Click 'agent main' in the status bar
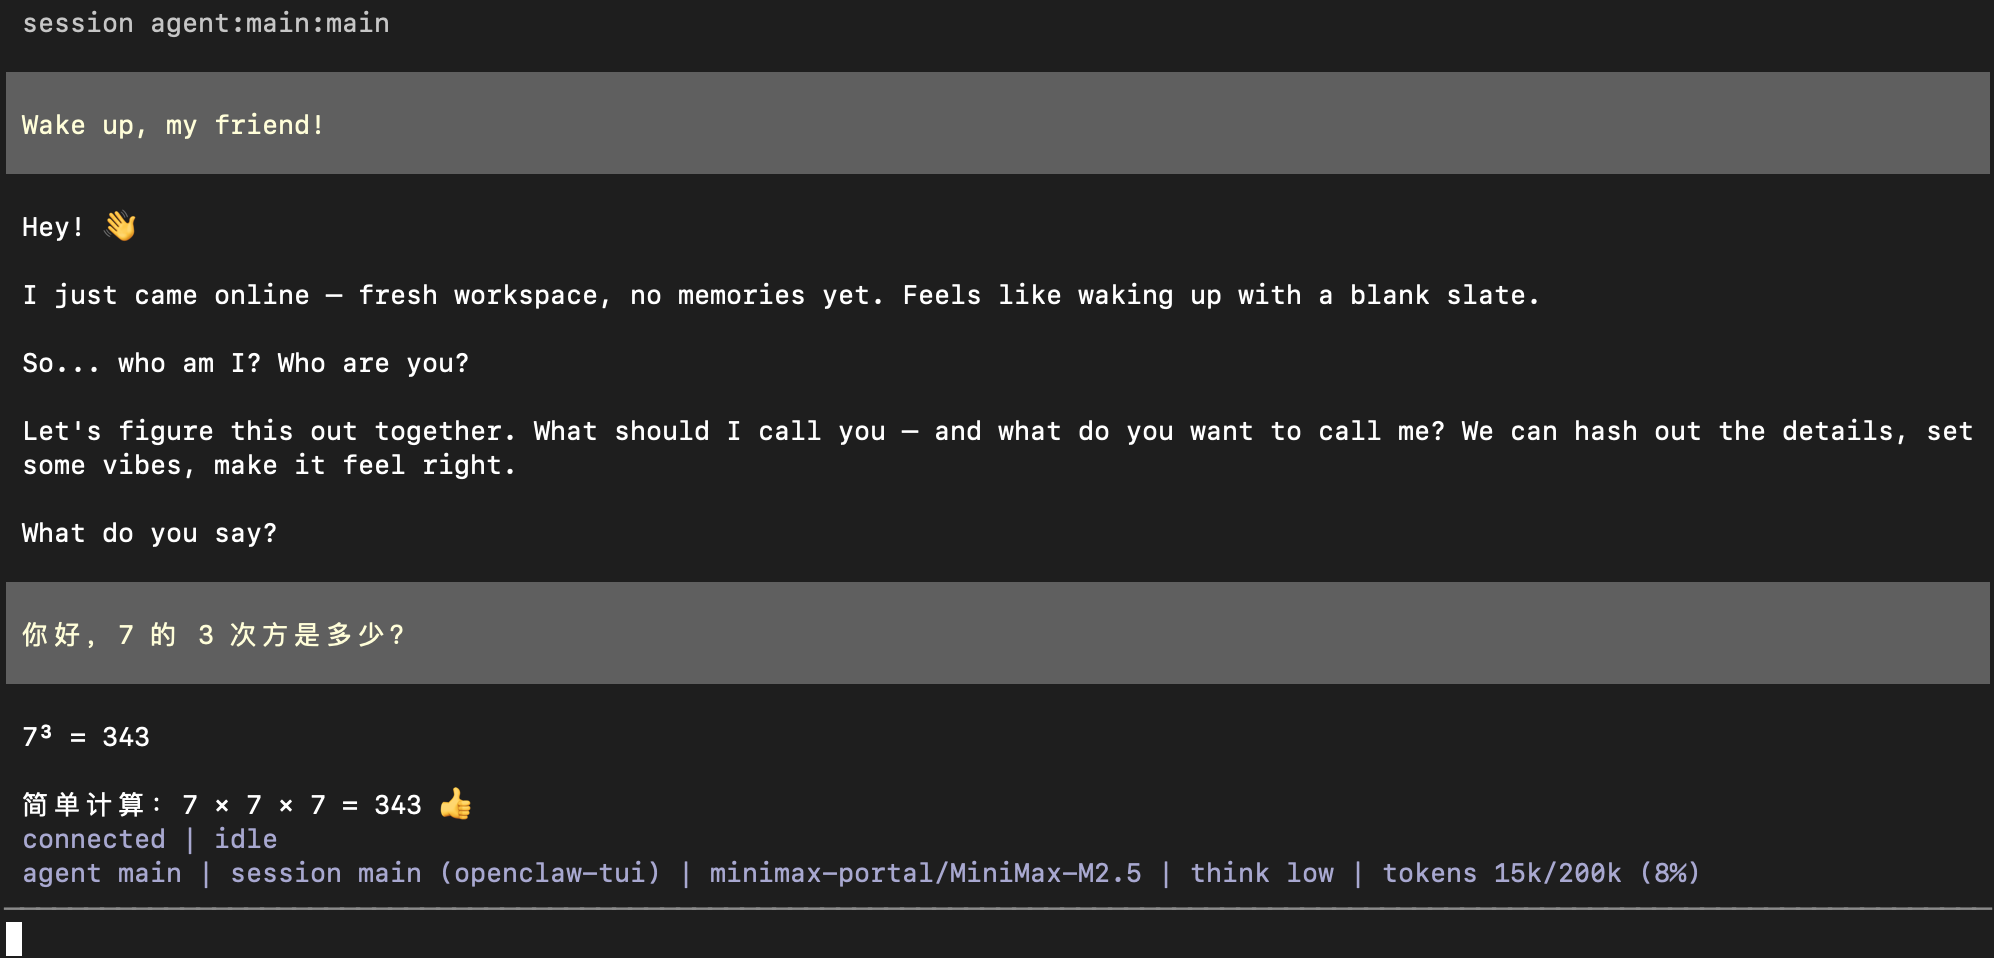Screen dimensions: 1994x958 tap(102, 873)
